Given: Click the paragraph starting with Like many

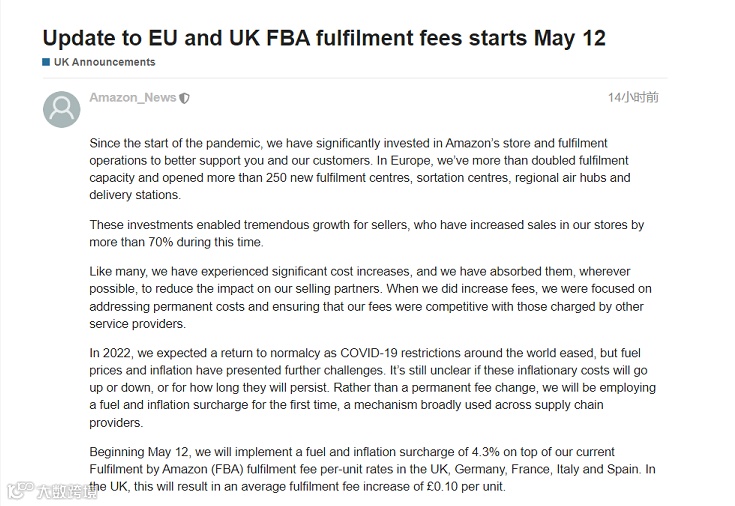Looking at the screenshot, I should 370,297.
